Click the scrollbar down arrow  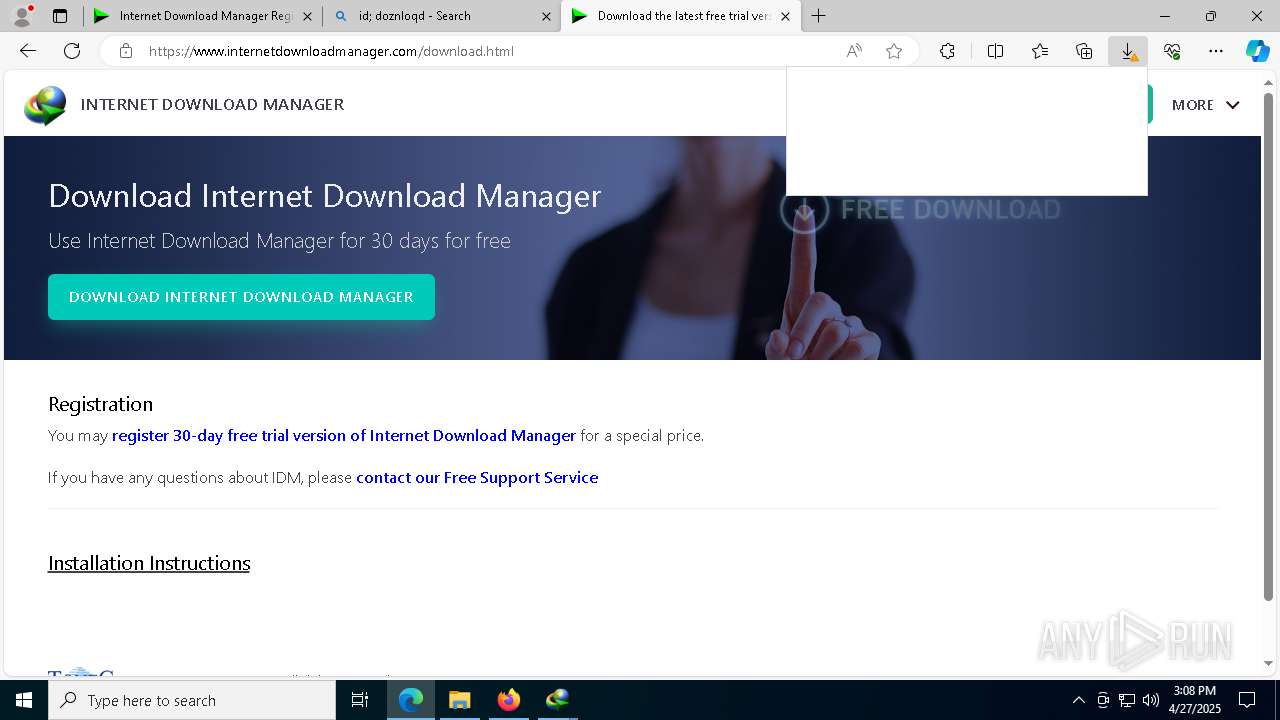tap(1269, 663)
